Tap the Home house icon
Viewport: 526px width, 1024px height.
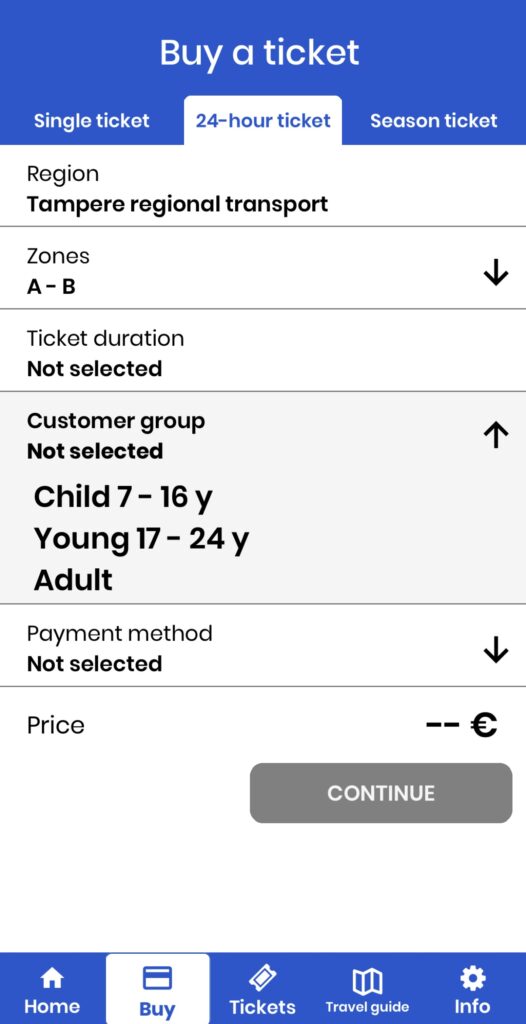[x=52, y=978]
